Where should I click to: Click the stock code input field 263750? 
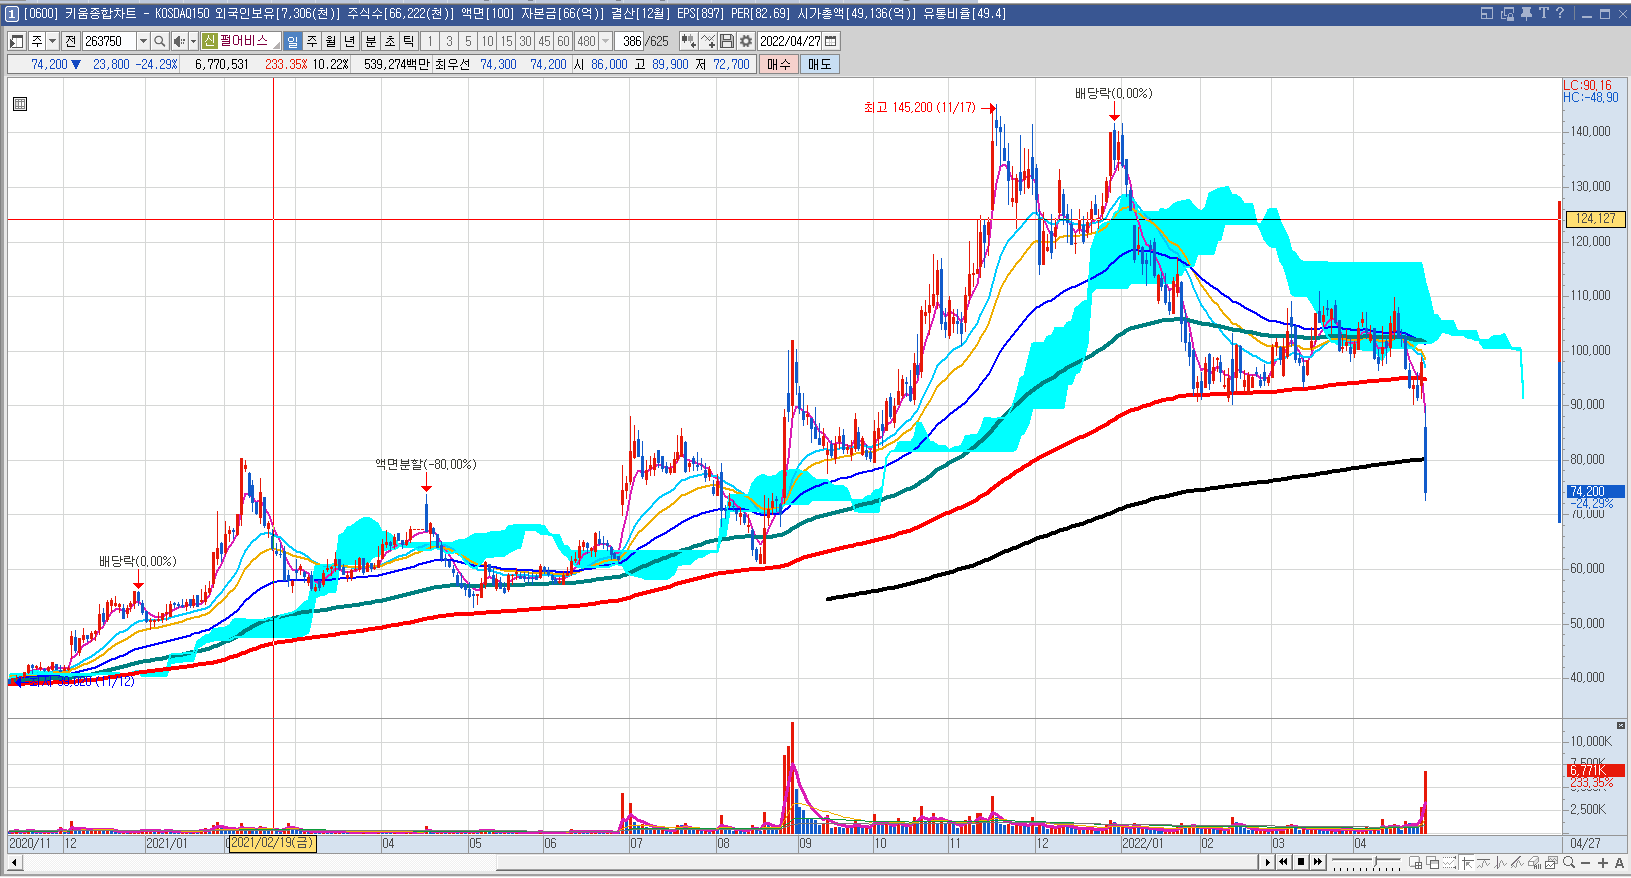[109, 41]
